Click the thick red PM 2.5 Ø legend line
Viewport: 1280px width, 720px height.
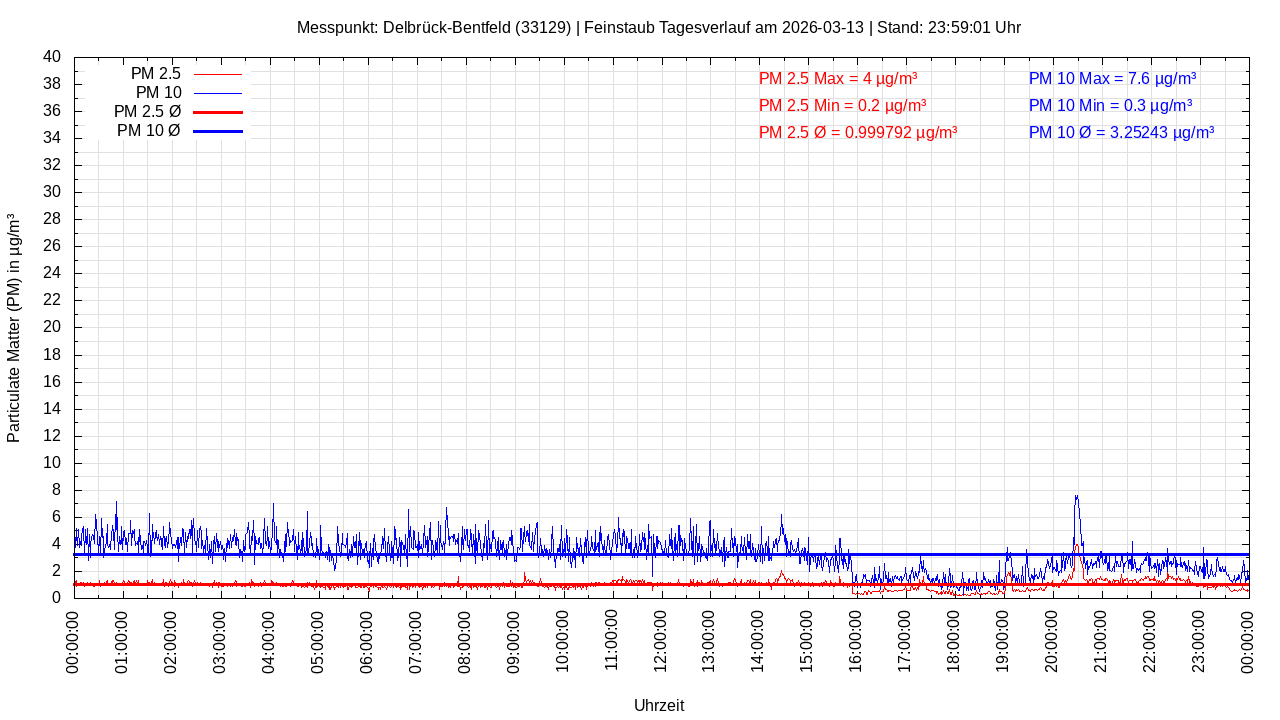(x=217, y=112)
